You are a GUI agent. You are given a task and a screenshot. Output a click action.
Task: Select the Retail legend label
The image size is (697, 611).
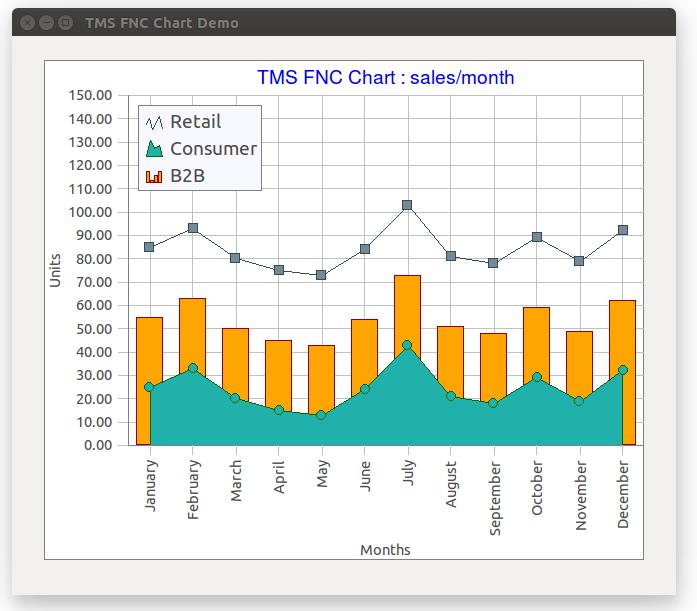[x=196, y=122]
